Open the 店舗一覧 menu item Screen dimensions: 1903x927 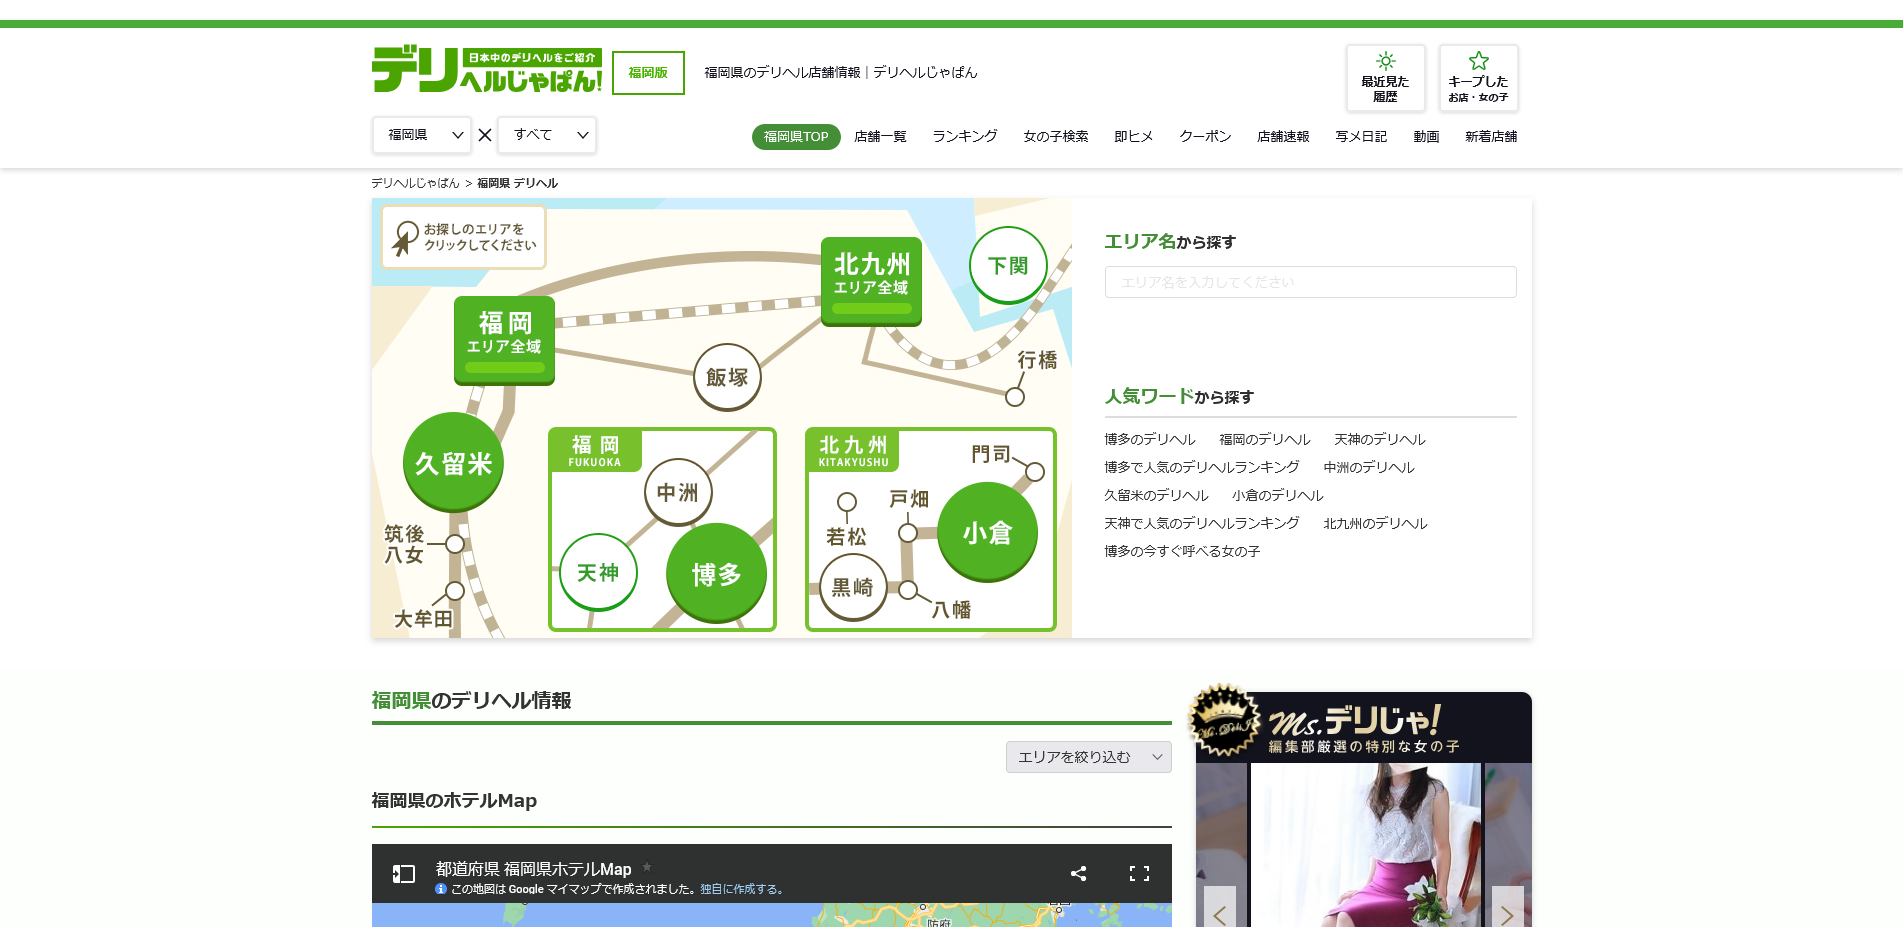[880, 137]
